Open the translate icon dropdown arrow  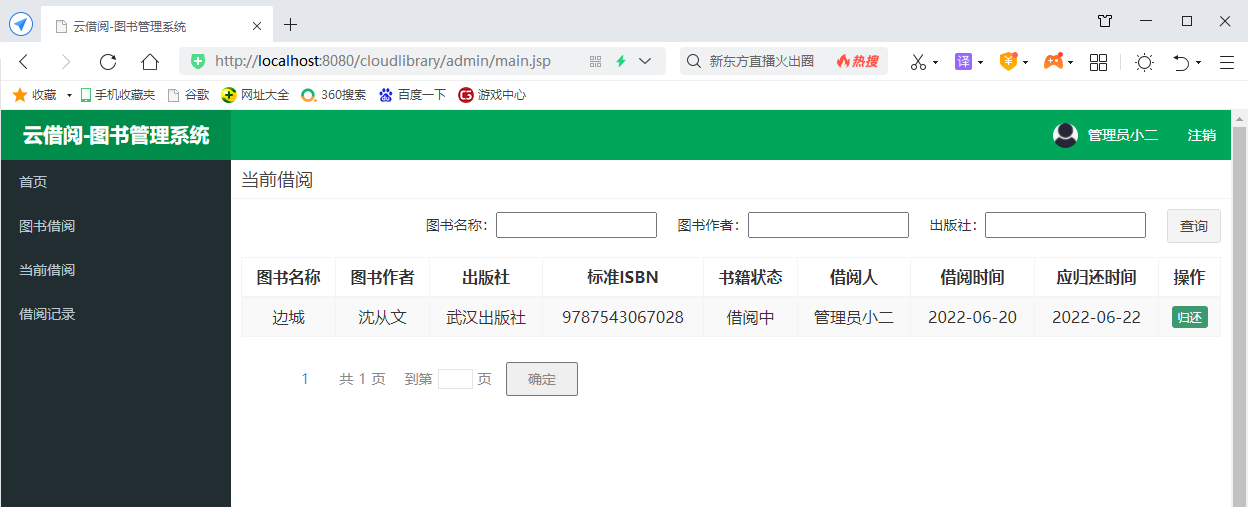[980, 62]
